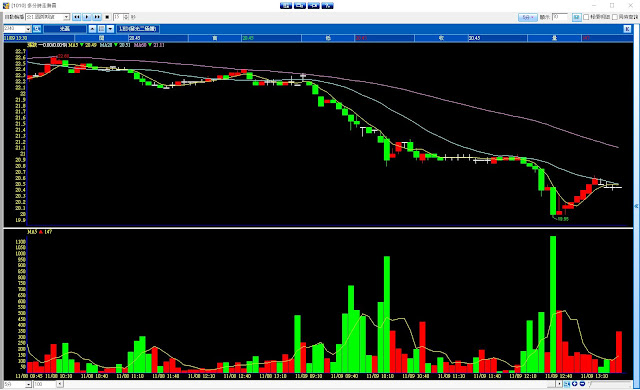Click the zoom slider at bottom-right
This screenshot has height=390, width=640.
coord(610,384)
